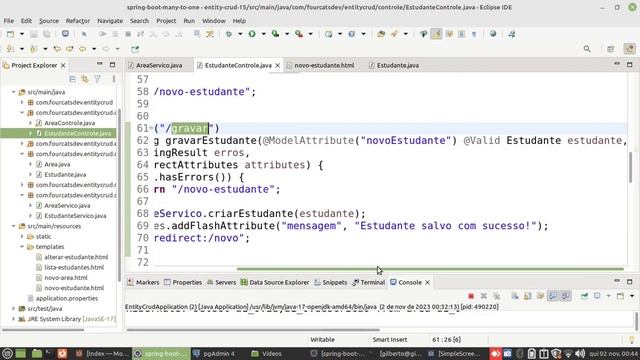This screenshot has height=360, width=640.
Task: Click the volume icon in system tray
Action: pyautogui.click(x=580, y=353)
